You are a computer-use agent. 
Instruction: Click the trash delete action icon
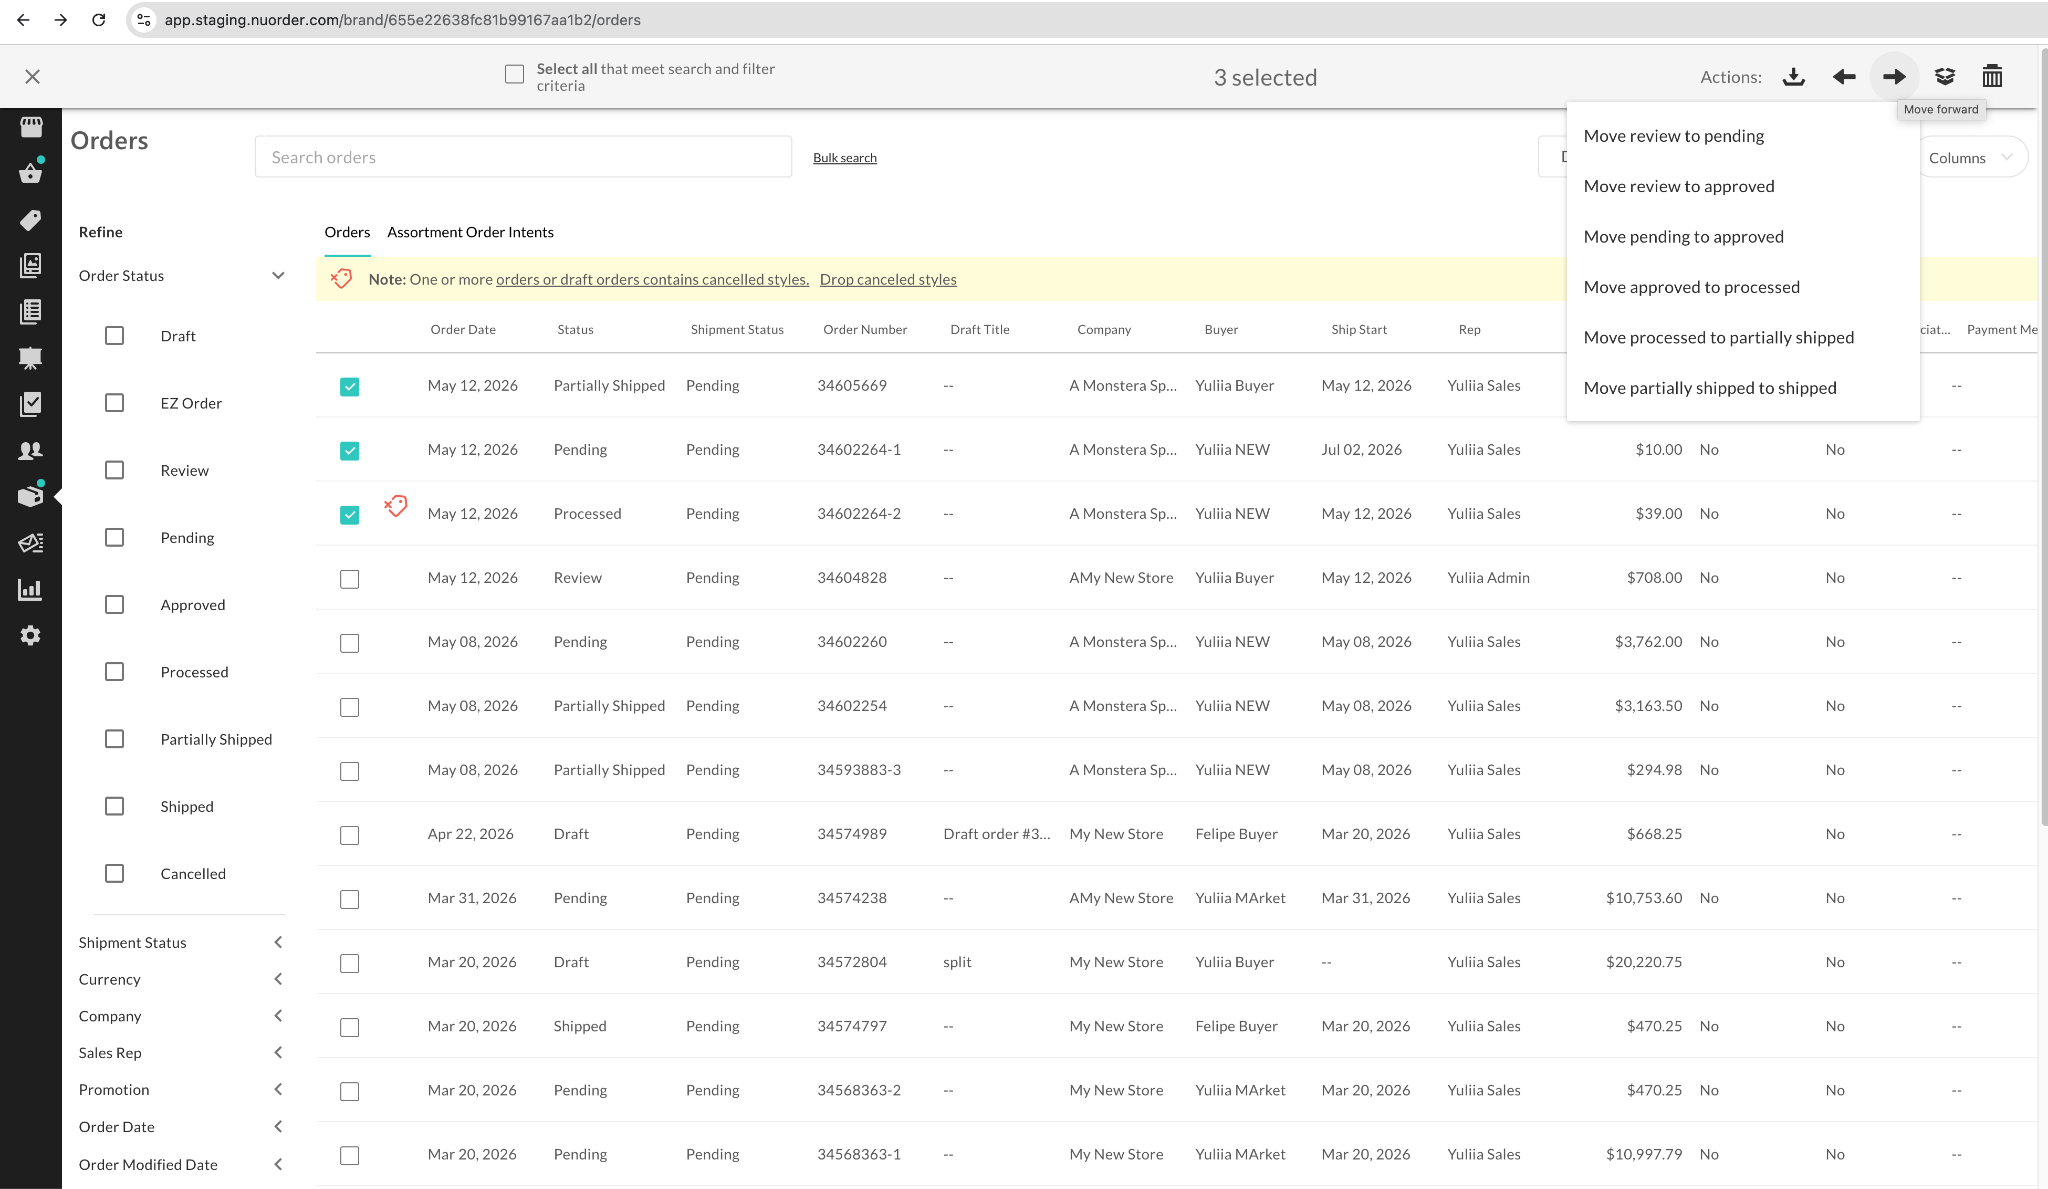(1992, 76)
